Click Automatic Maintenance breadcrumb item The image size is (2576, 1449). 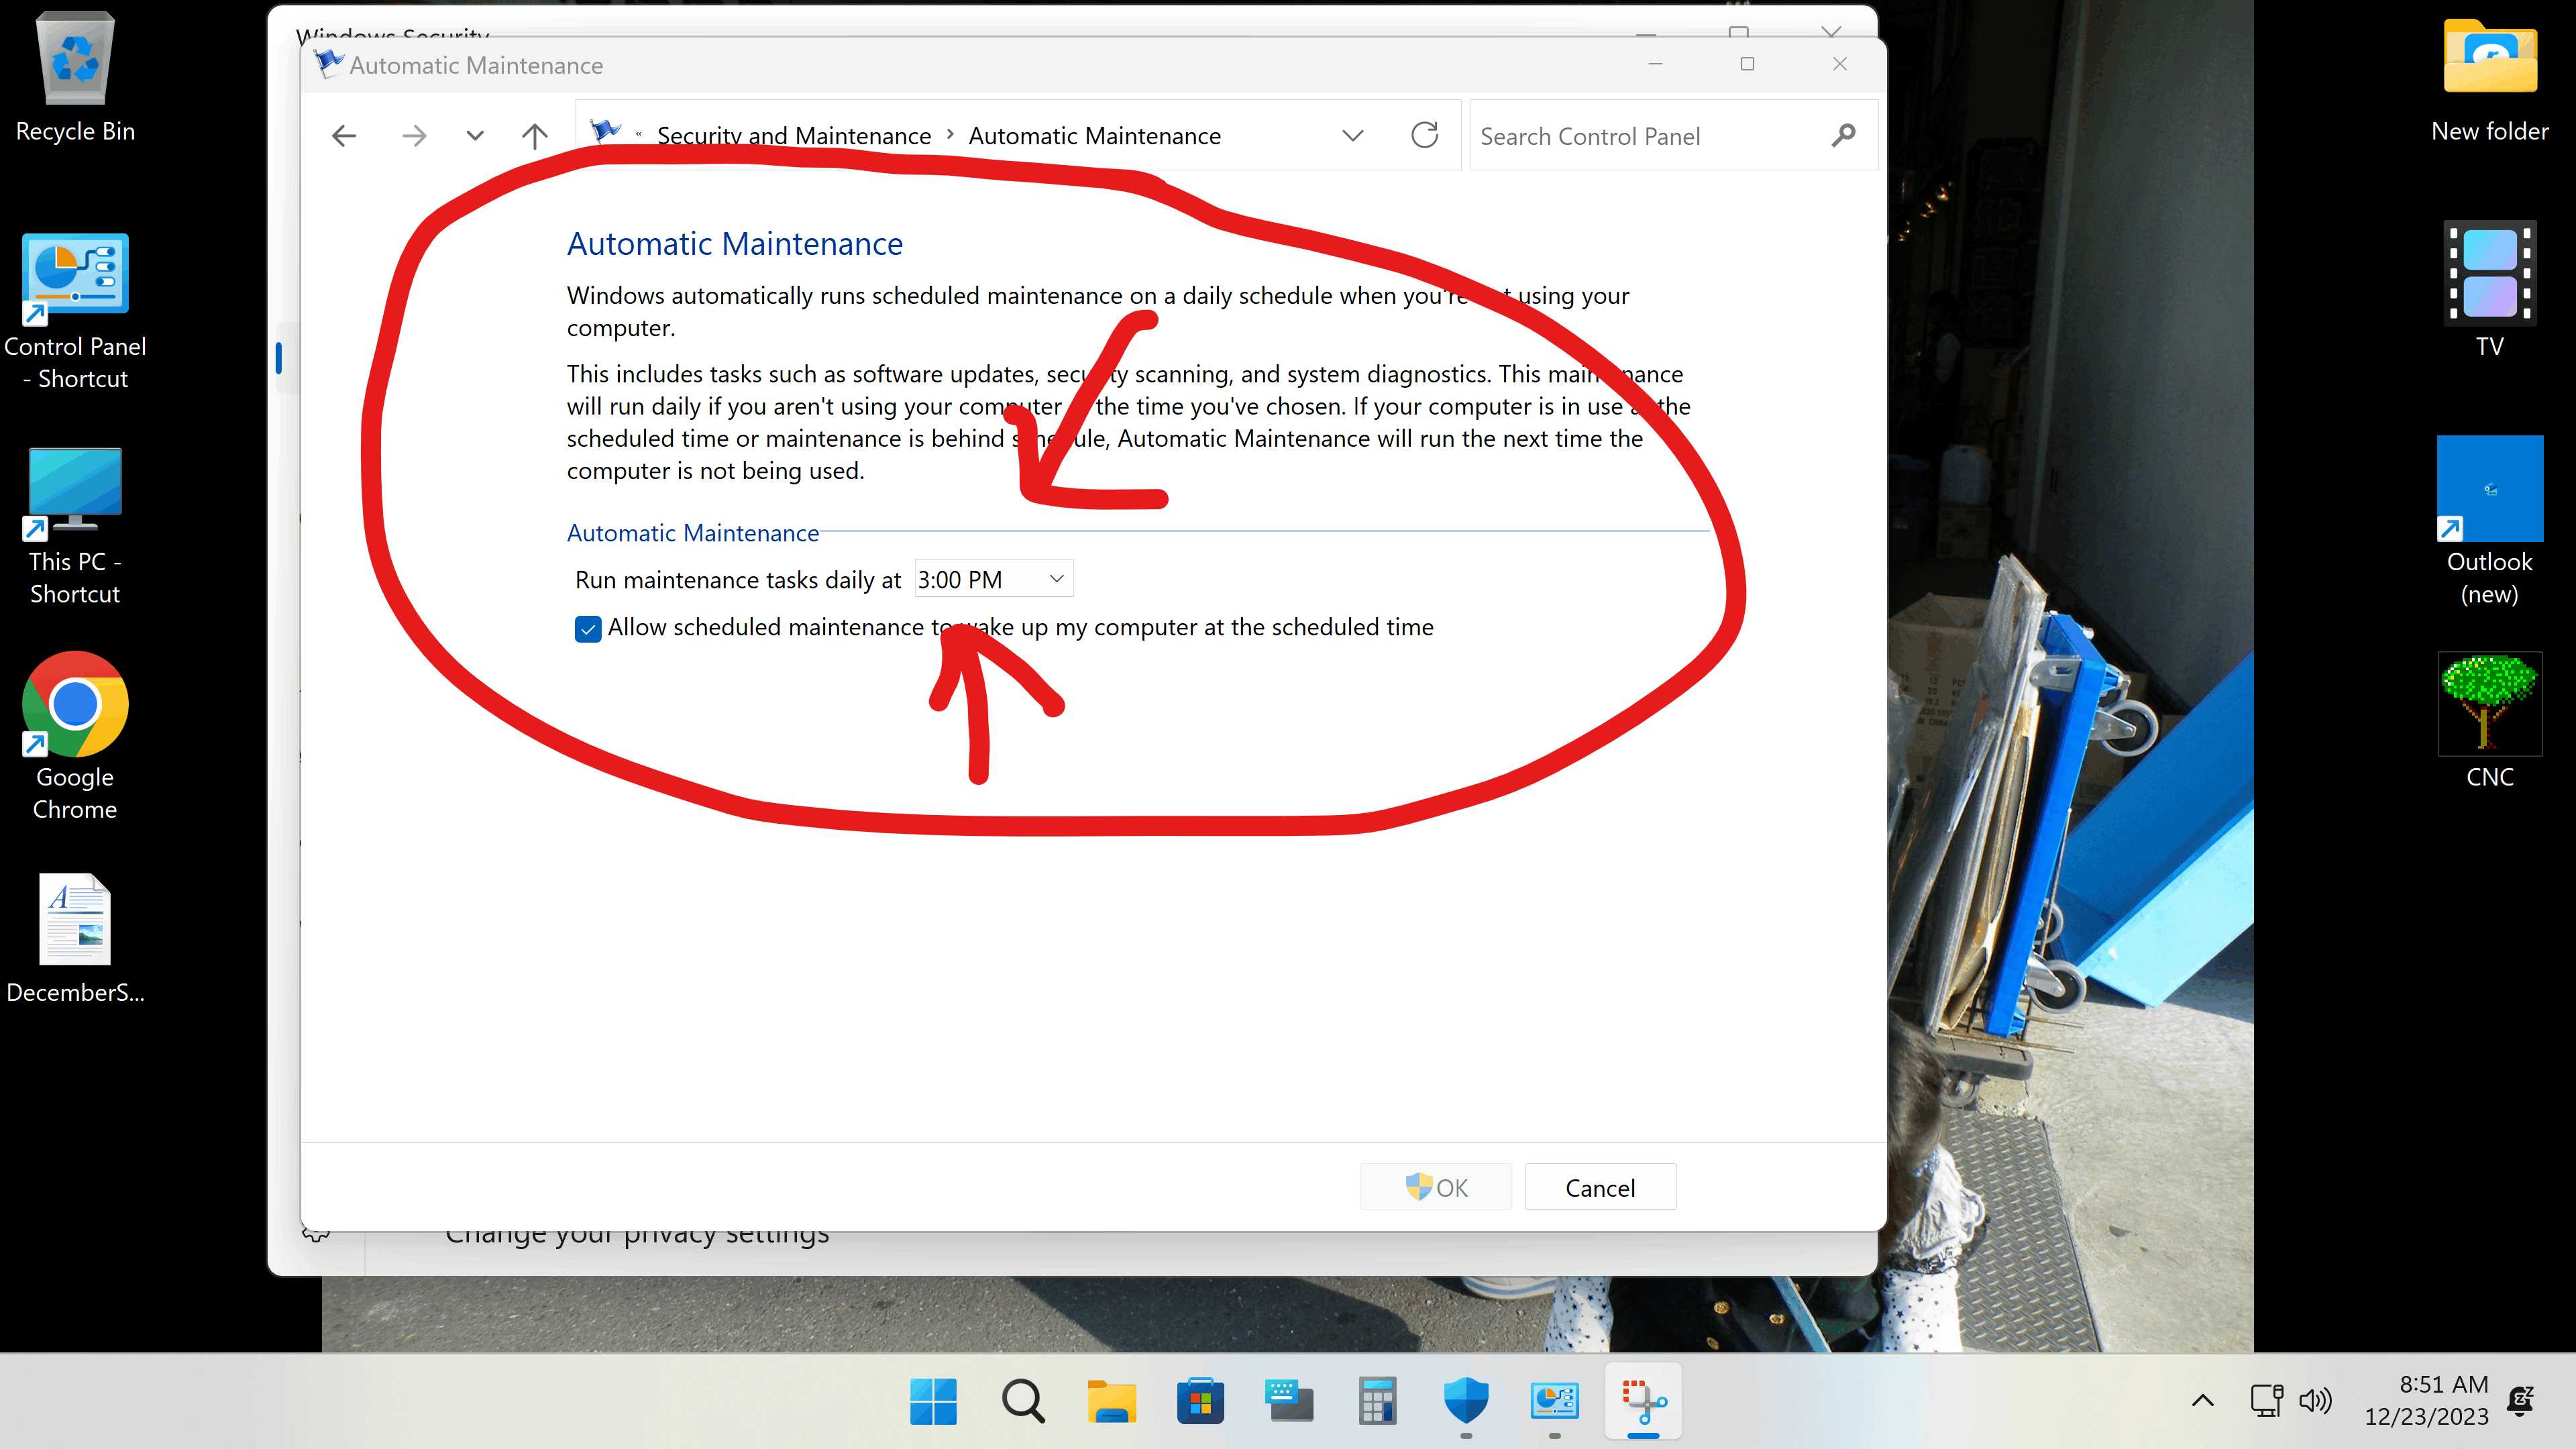click(x=1094, y=136)
